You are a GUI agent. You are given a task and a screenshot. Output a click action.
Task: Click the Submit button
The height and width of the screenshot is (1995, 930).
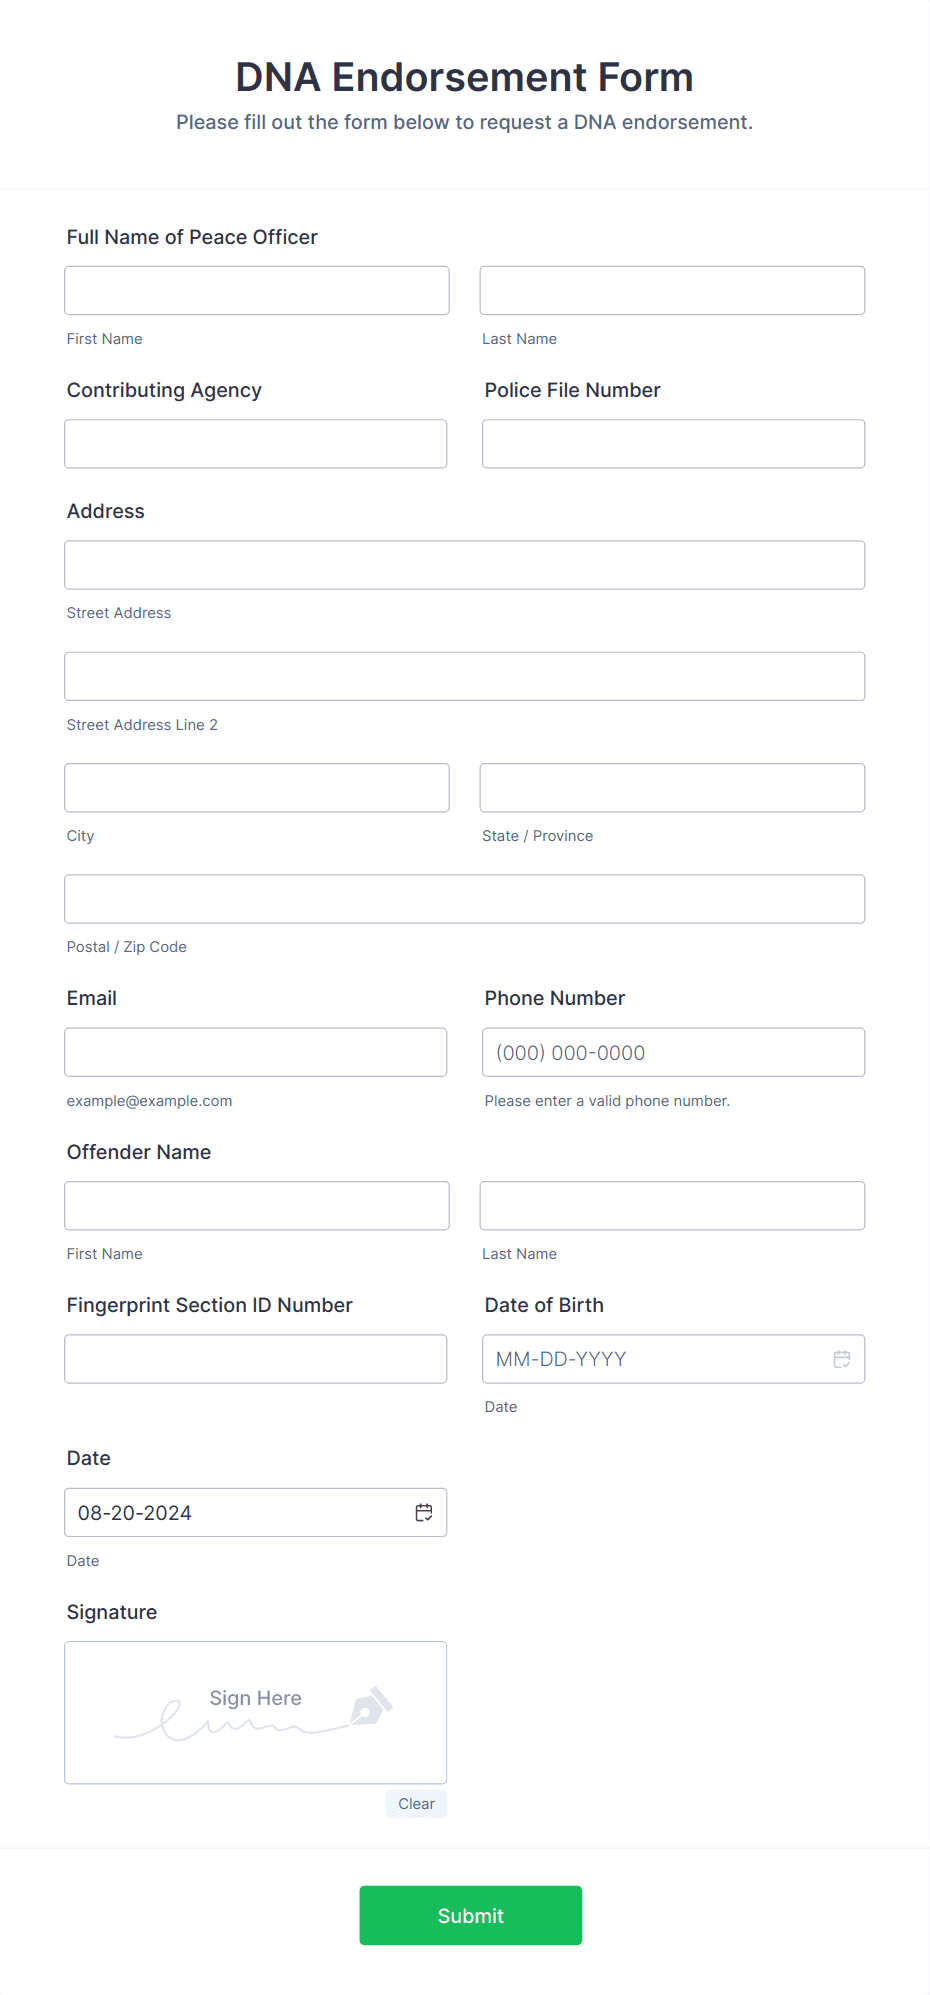pos(471,1915)
